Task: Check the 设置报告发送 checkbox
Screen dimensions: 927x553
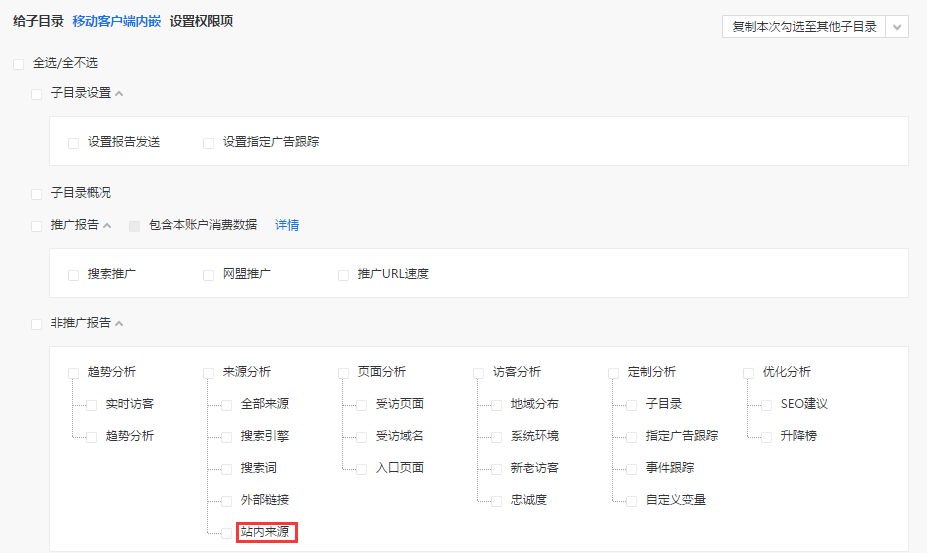Action: tap(74, 143)
